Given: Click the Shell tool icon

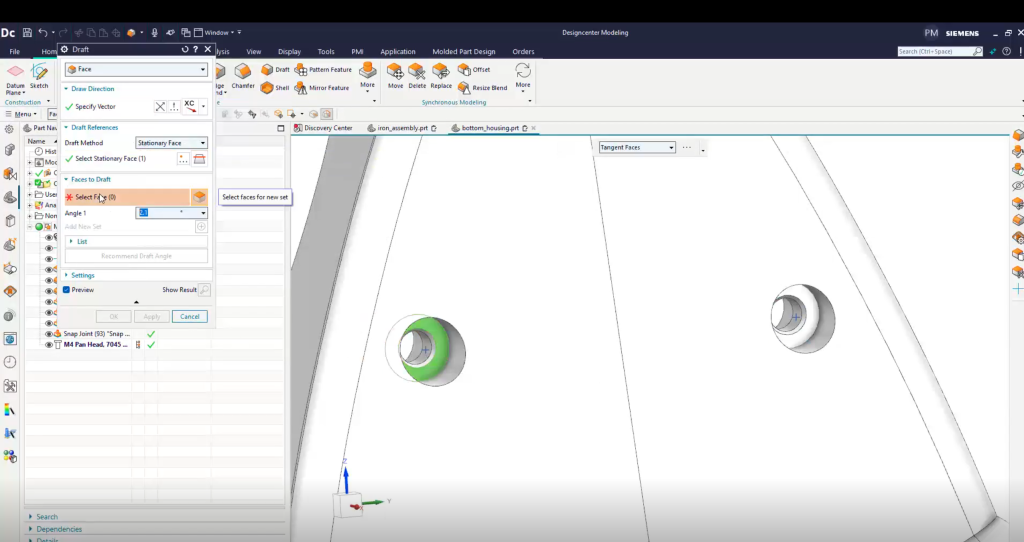Looking at the screenshot, I should (267, 88).
